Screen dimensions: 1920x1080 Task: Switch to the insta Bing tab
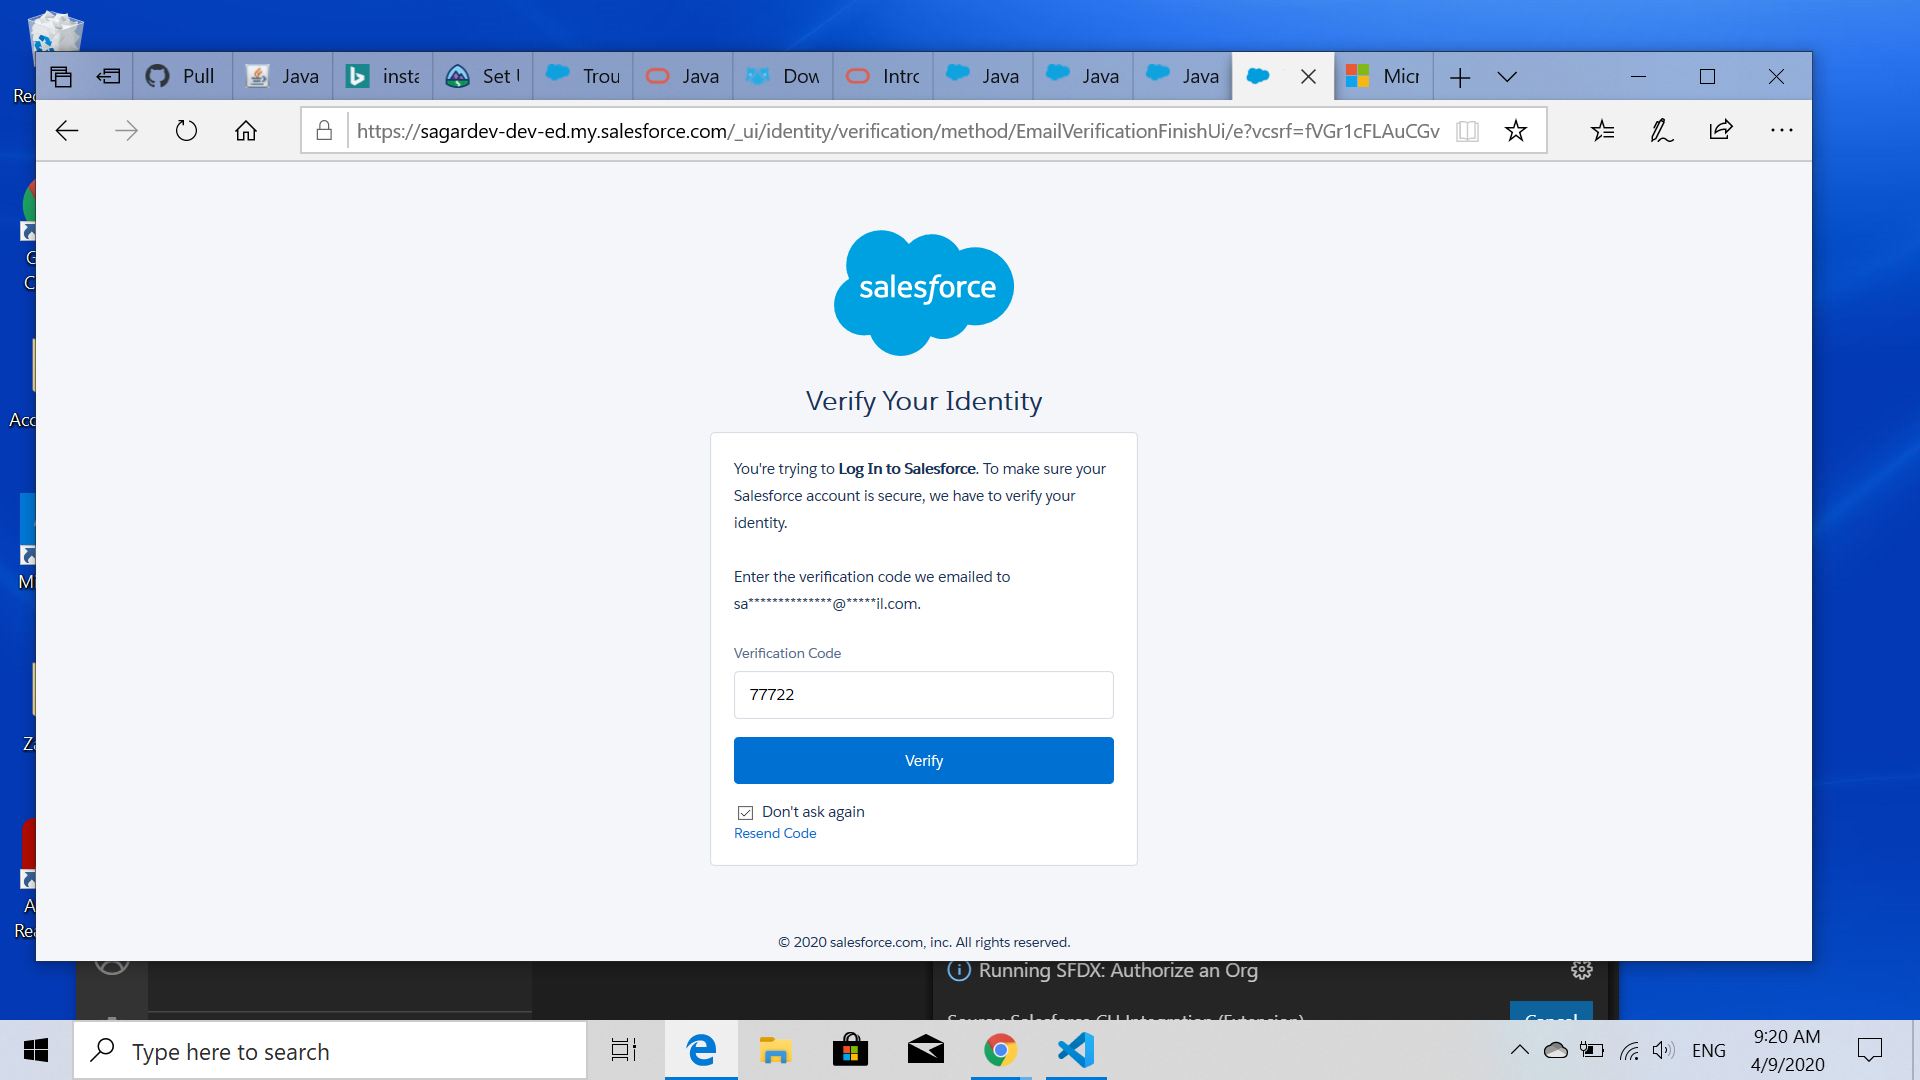pos(382,76)
